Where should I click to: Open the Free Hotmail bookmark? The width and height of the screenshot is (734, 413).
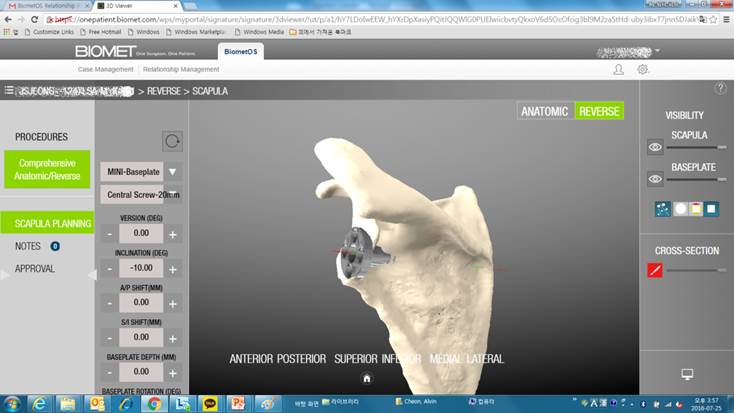(x=101, y=32)
